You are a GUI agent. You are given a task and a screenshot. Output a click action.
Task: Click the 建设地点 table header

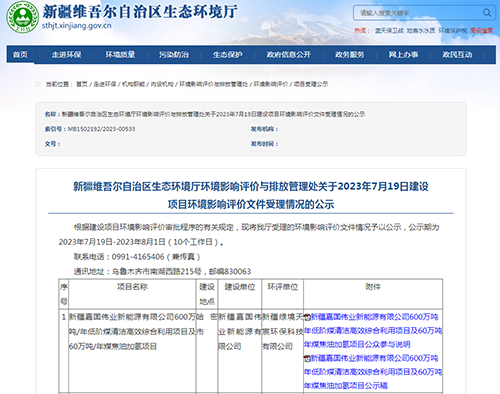coord(207,294)
